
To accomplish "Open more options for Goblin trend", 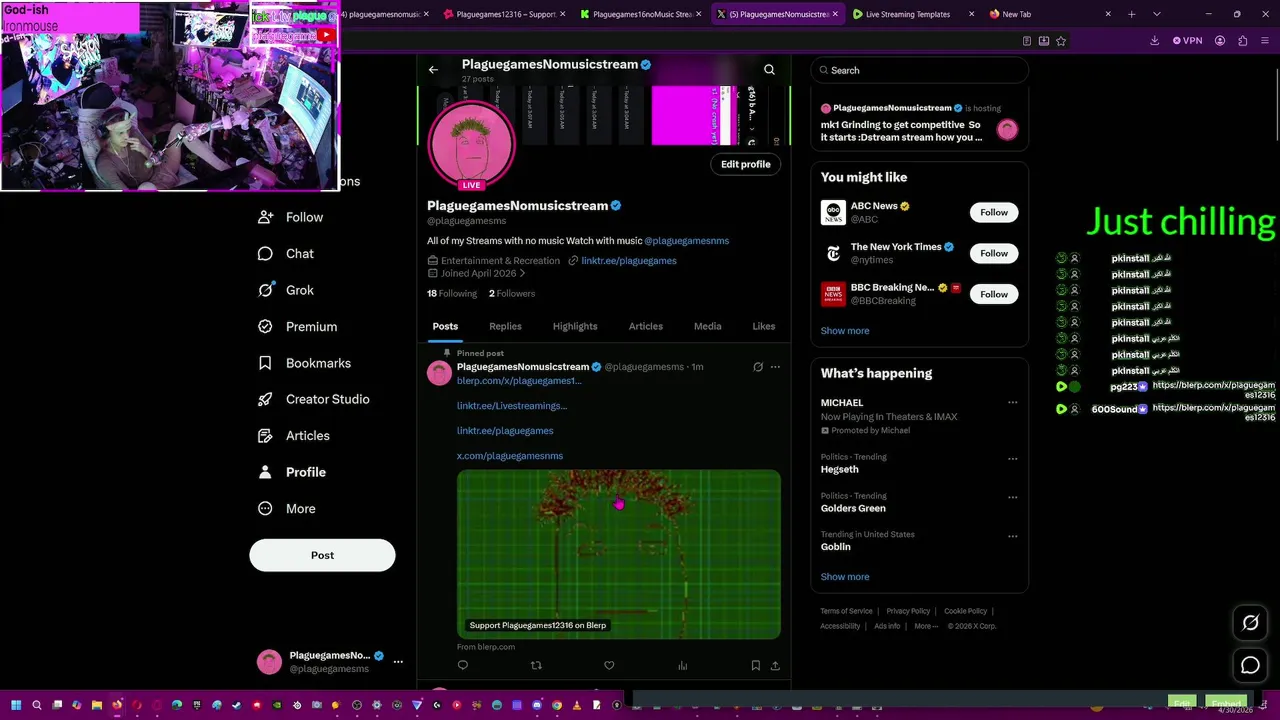I will click(x=1012, y=536).
